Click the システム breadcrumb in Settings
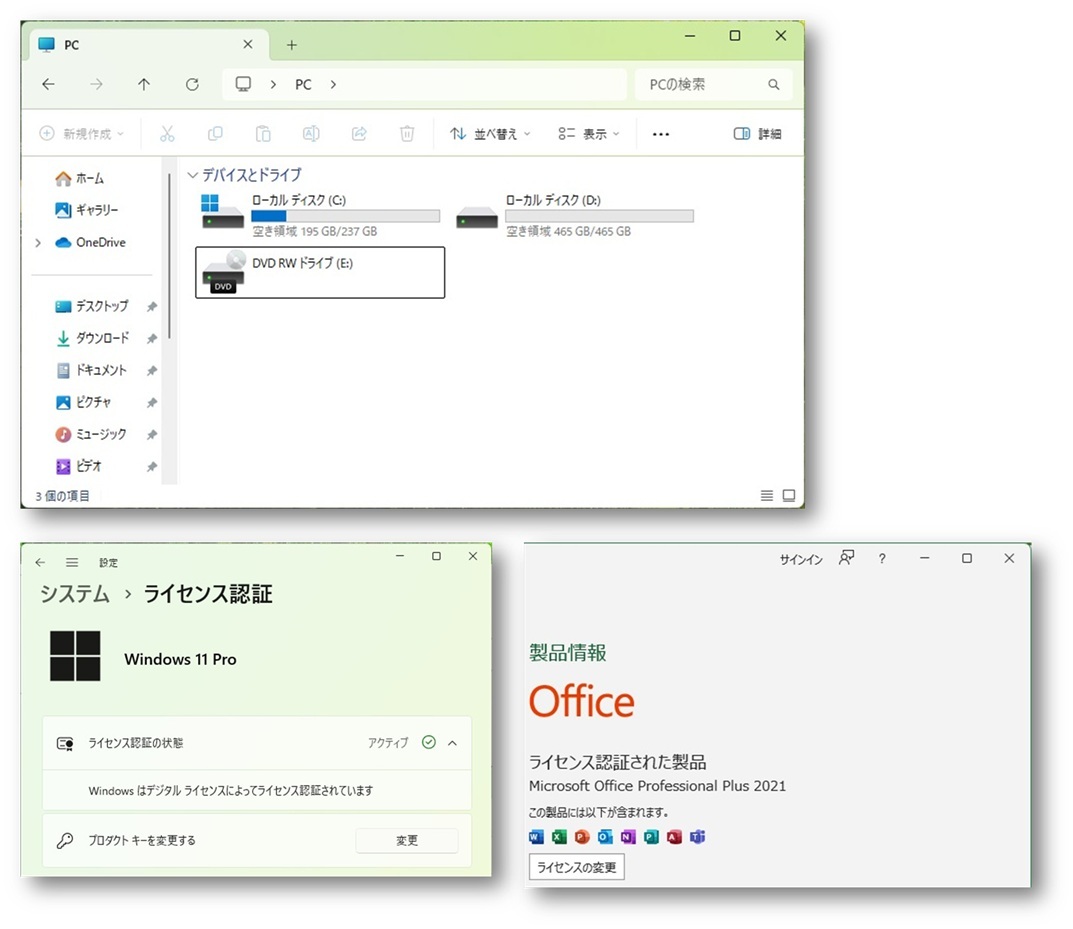 75,594
